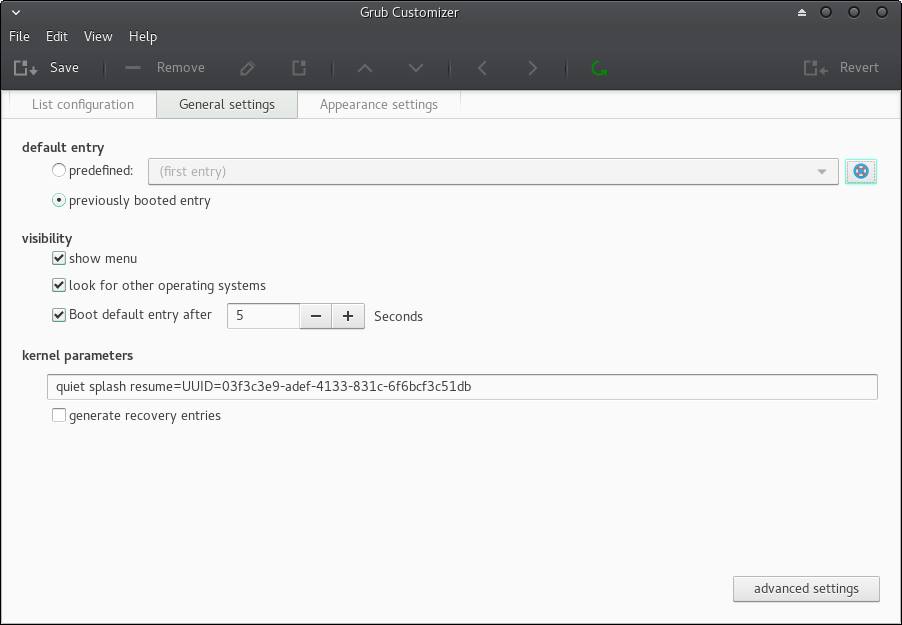
Task: Click the move up arrow icon
Action: pyautogui.click(x=365, y=68)
